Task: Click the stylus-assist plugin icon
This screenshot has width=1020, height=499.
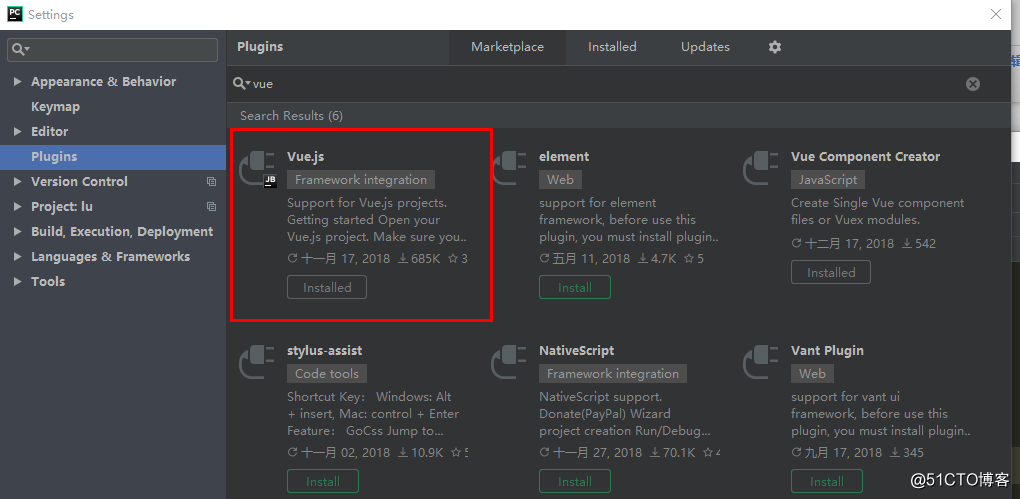Action: pos(258,364)
